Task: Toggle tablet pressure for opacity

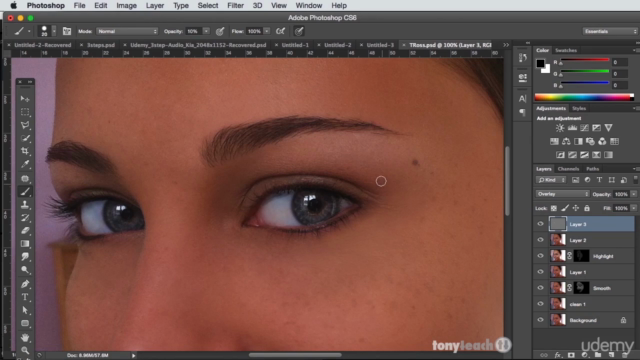Action: click(220, 31)
